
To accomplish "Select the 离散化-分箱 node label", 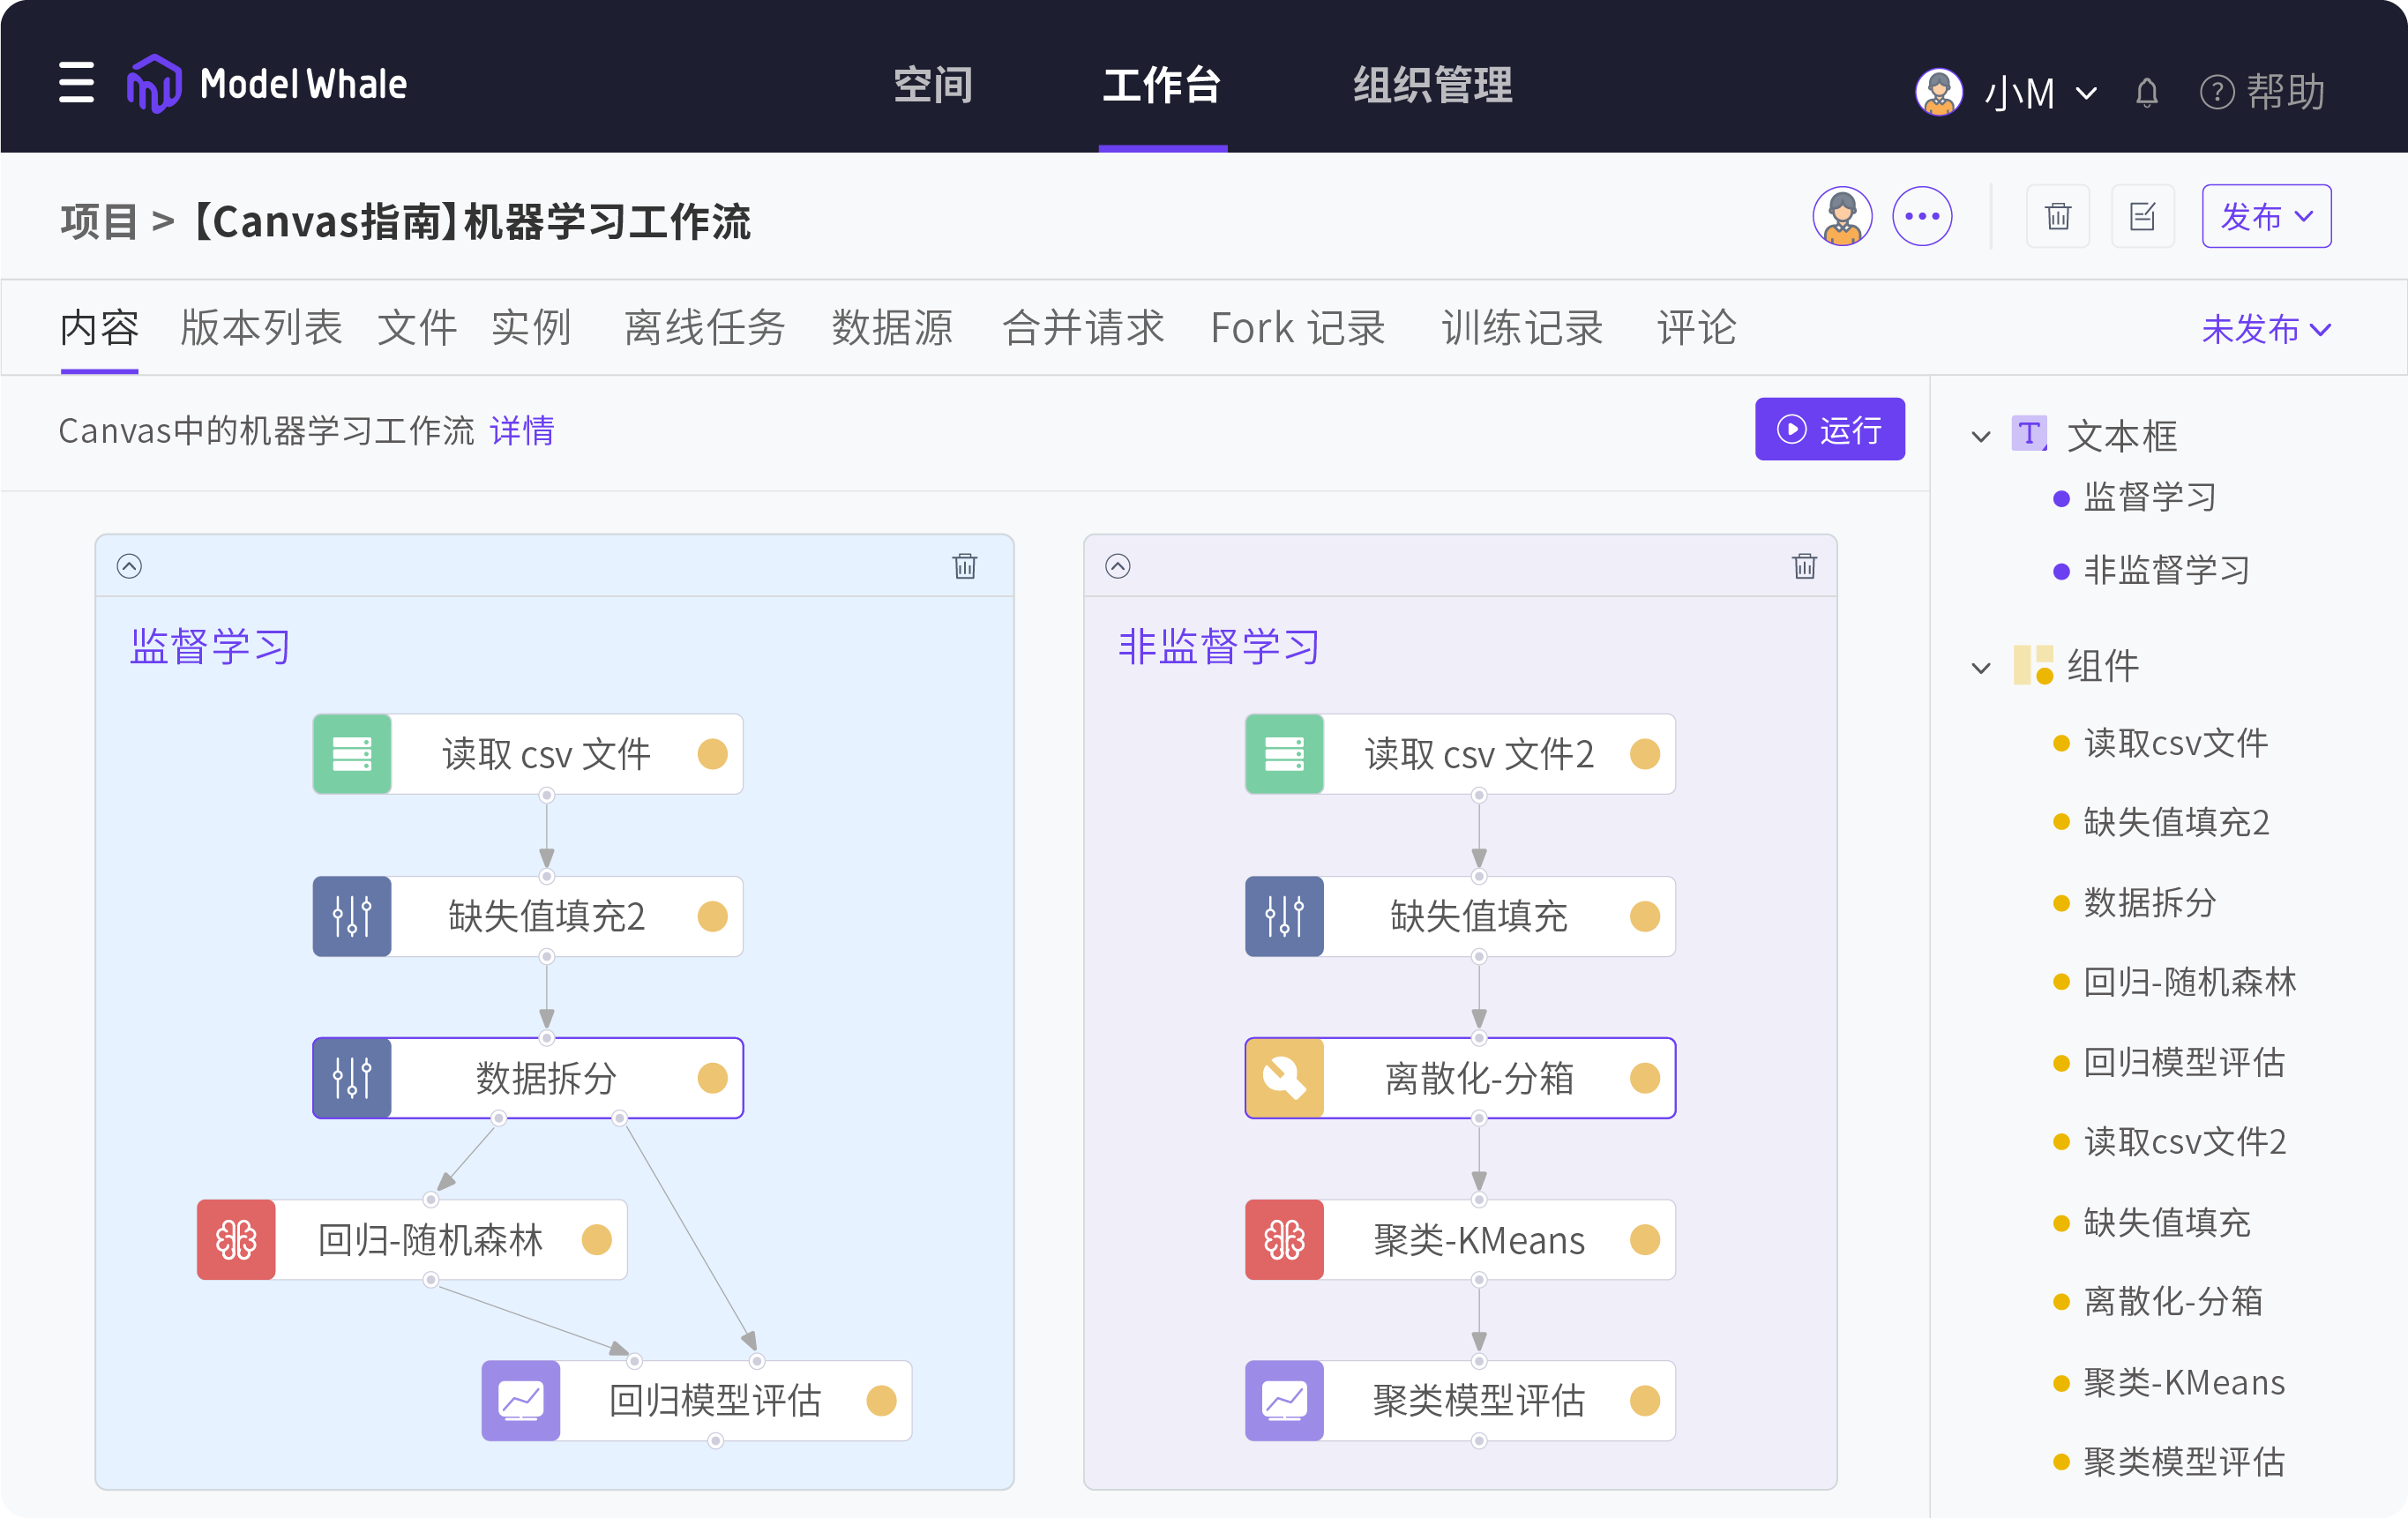I will click(1480, 1078).
